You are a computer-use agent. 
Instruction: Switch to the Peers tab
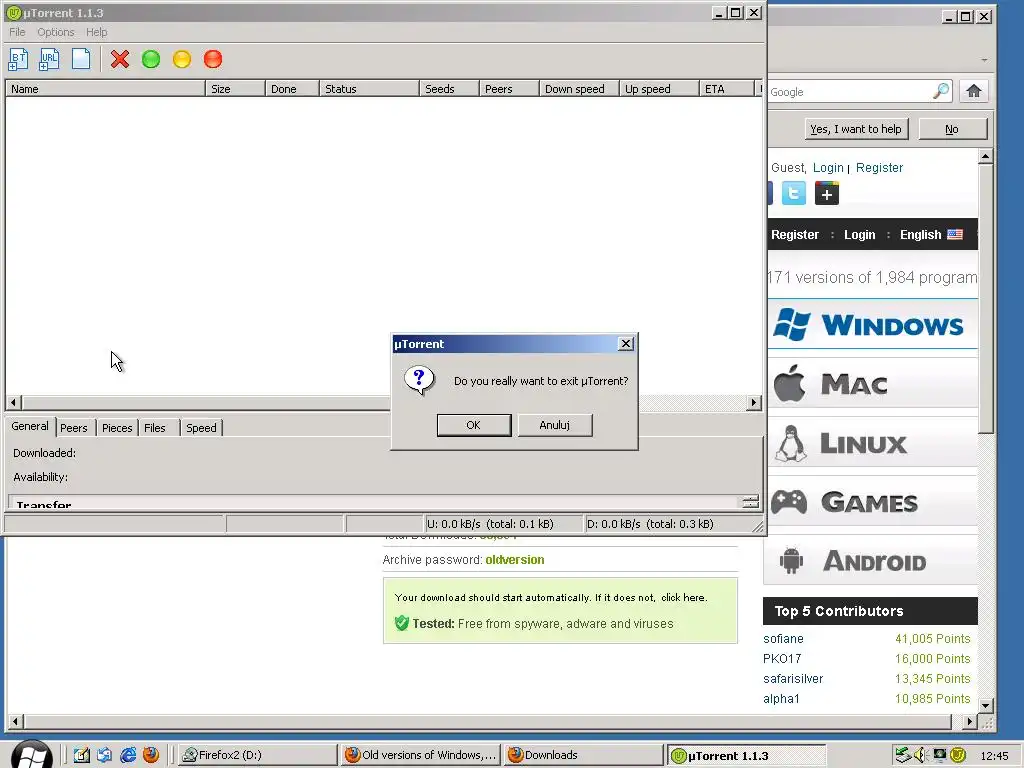[x=74, y=428]
